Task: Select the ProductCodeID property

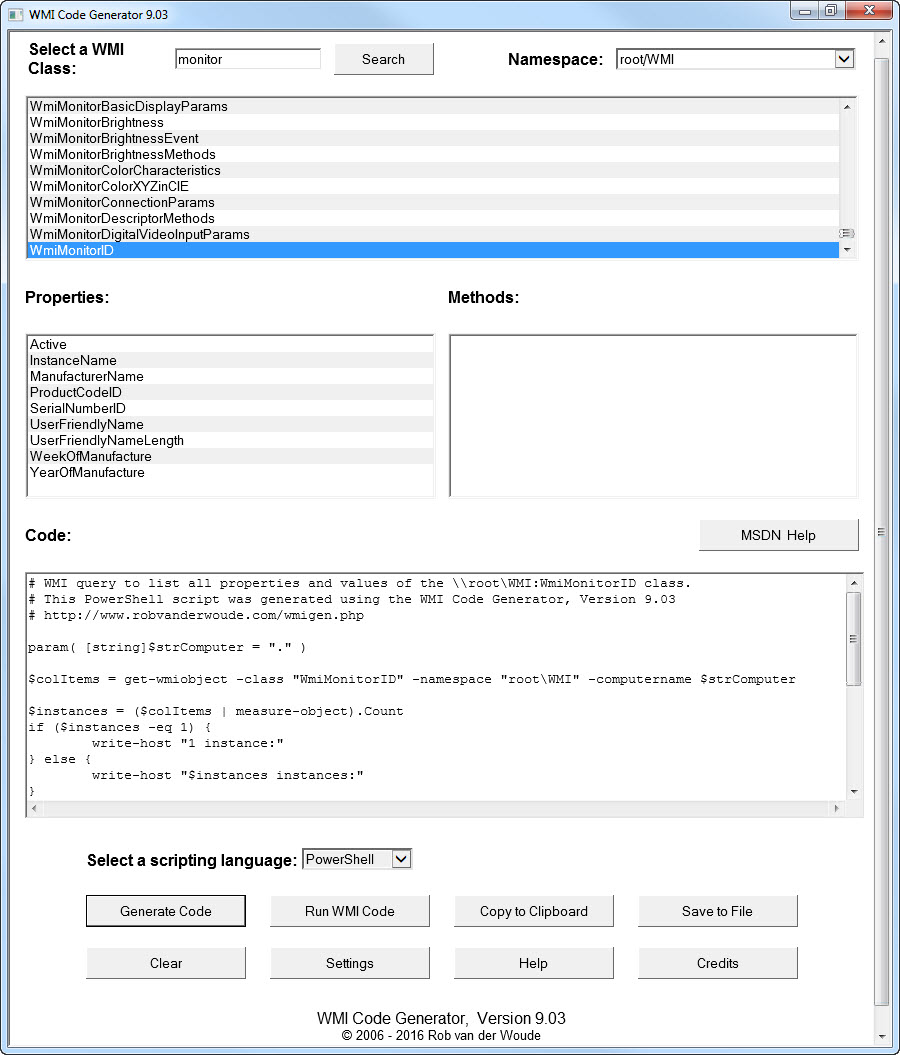Action: (x=230, y=392)
